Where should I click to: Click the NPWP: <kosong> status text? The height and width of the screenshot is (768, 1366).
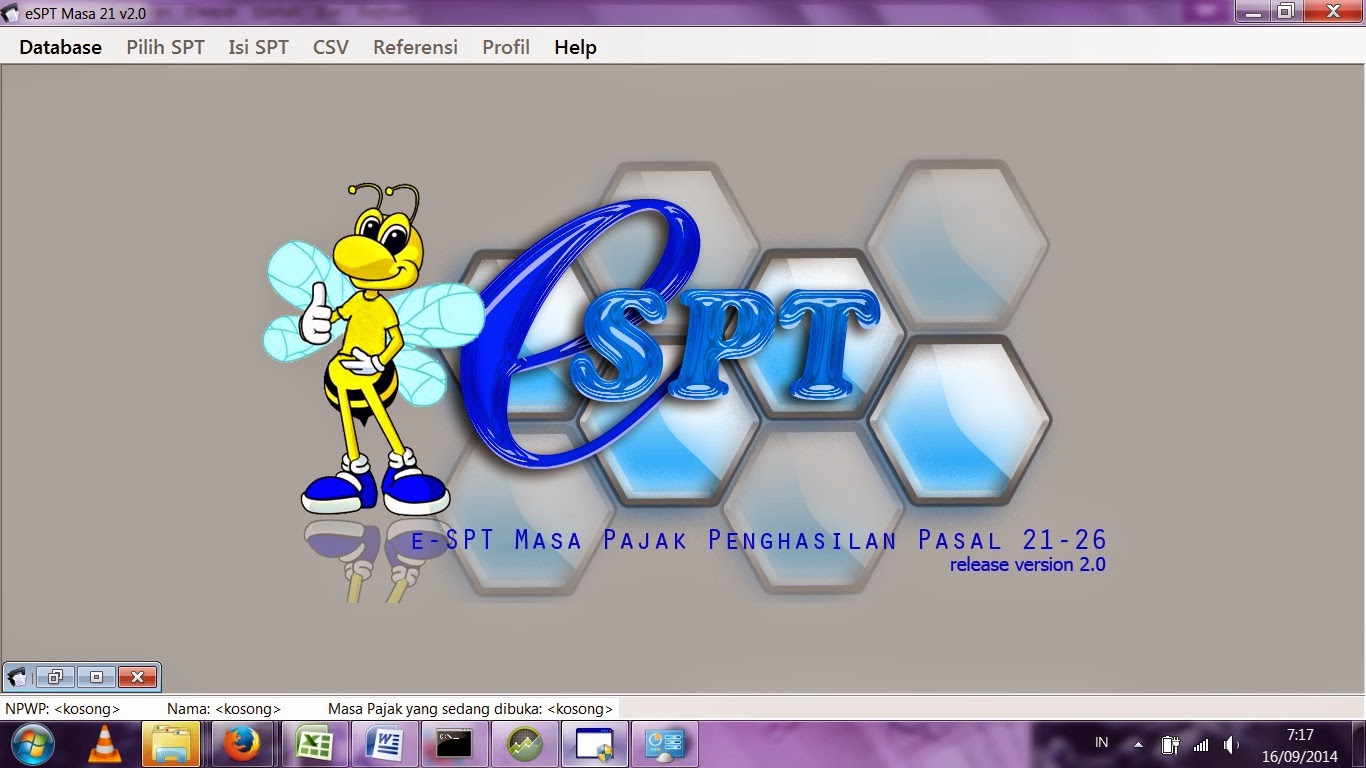(x=63, y=708)
